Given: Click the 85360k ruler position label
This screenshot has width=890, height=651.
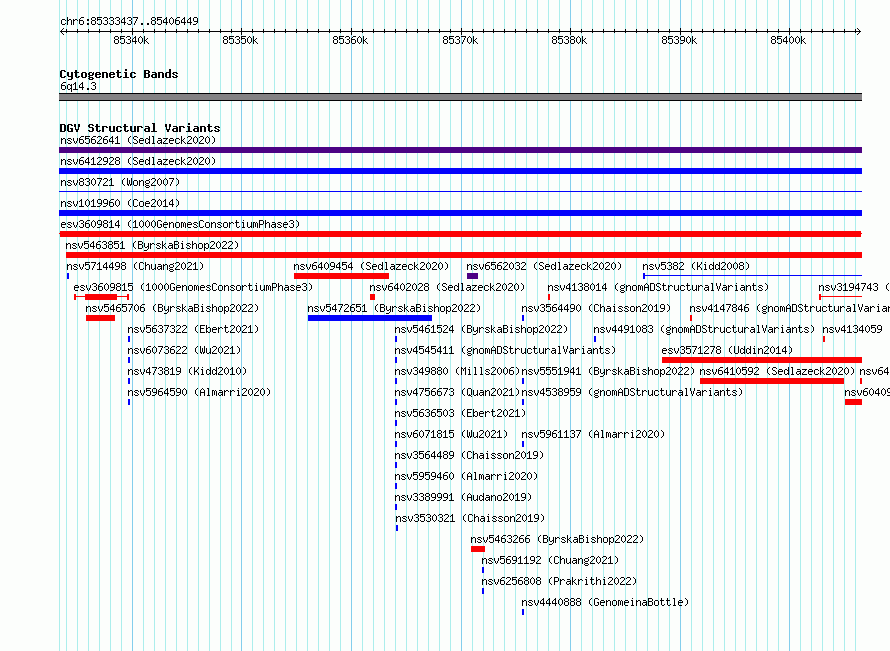Looking at the screenshot, I should [x=350, y=40].
